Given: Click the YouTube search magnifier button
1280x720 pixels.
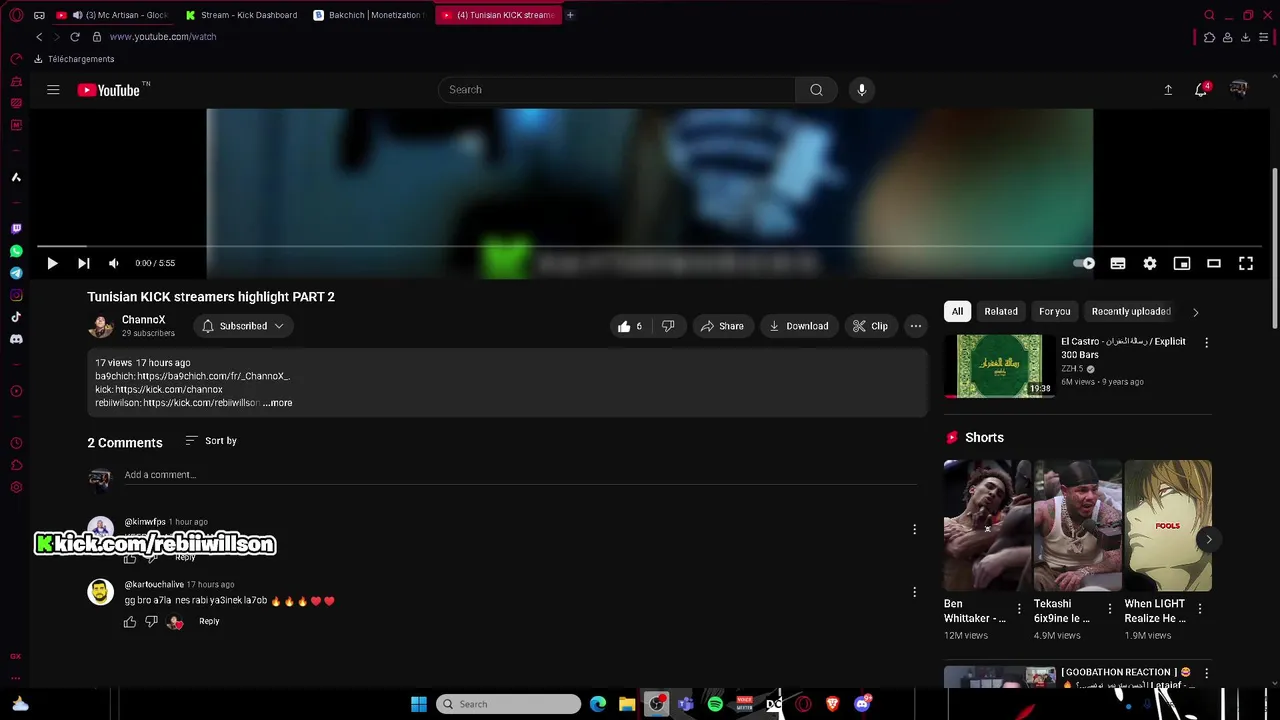Looking at the screenshot, I should tap(817, 90).
